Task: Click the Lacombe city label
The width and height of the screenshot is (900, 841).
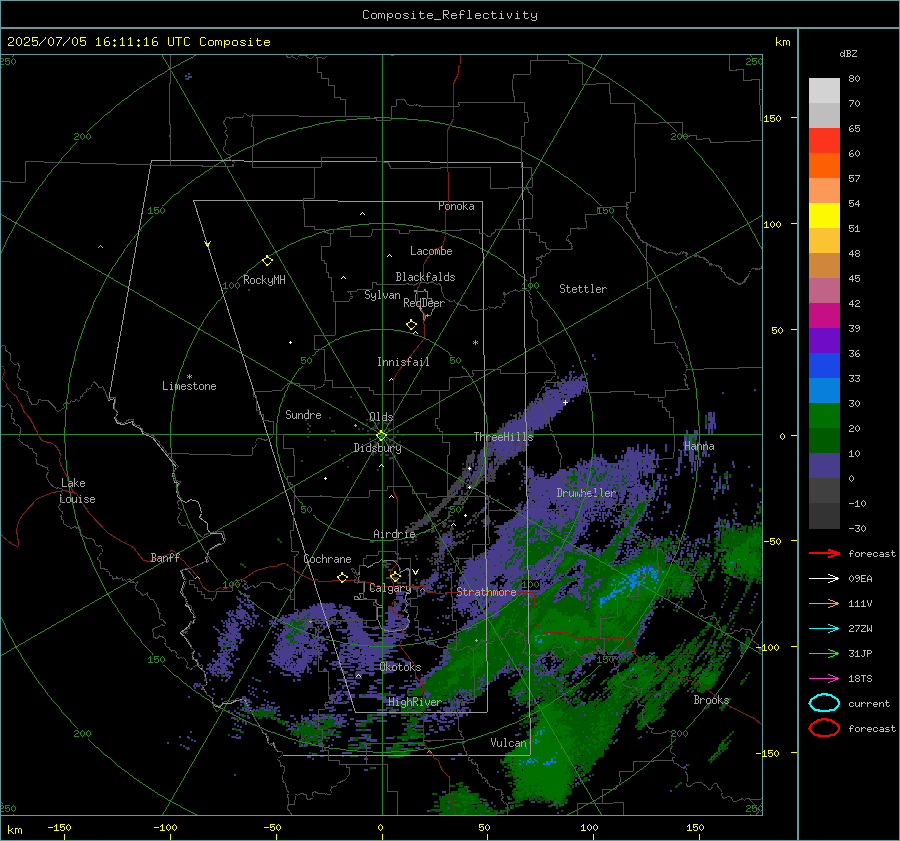Action: coord(431,251)
